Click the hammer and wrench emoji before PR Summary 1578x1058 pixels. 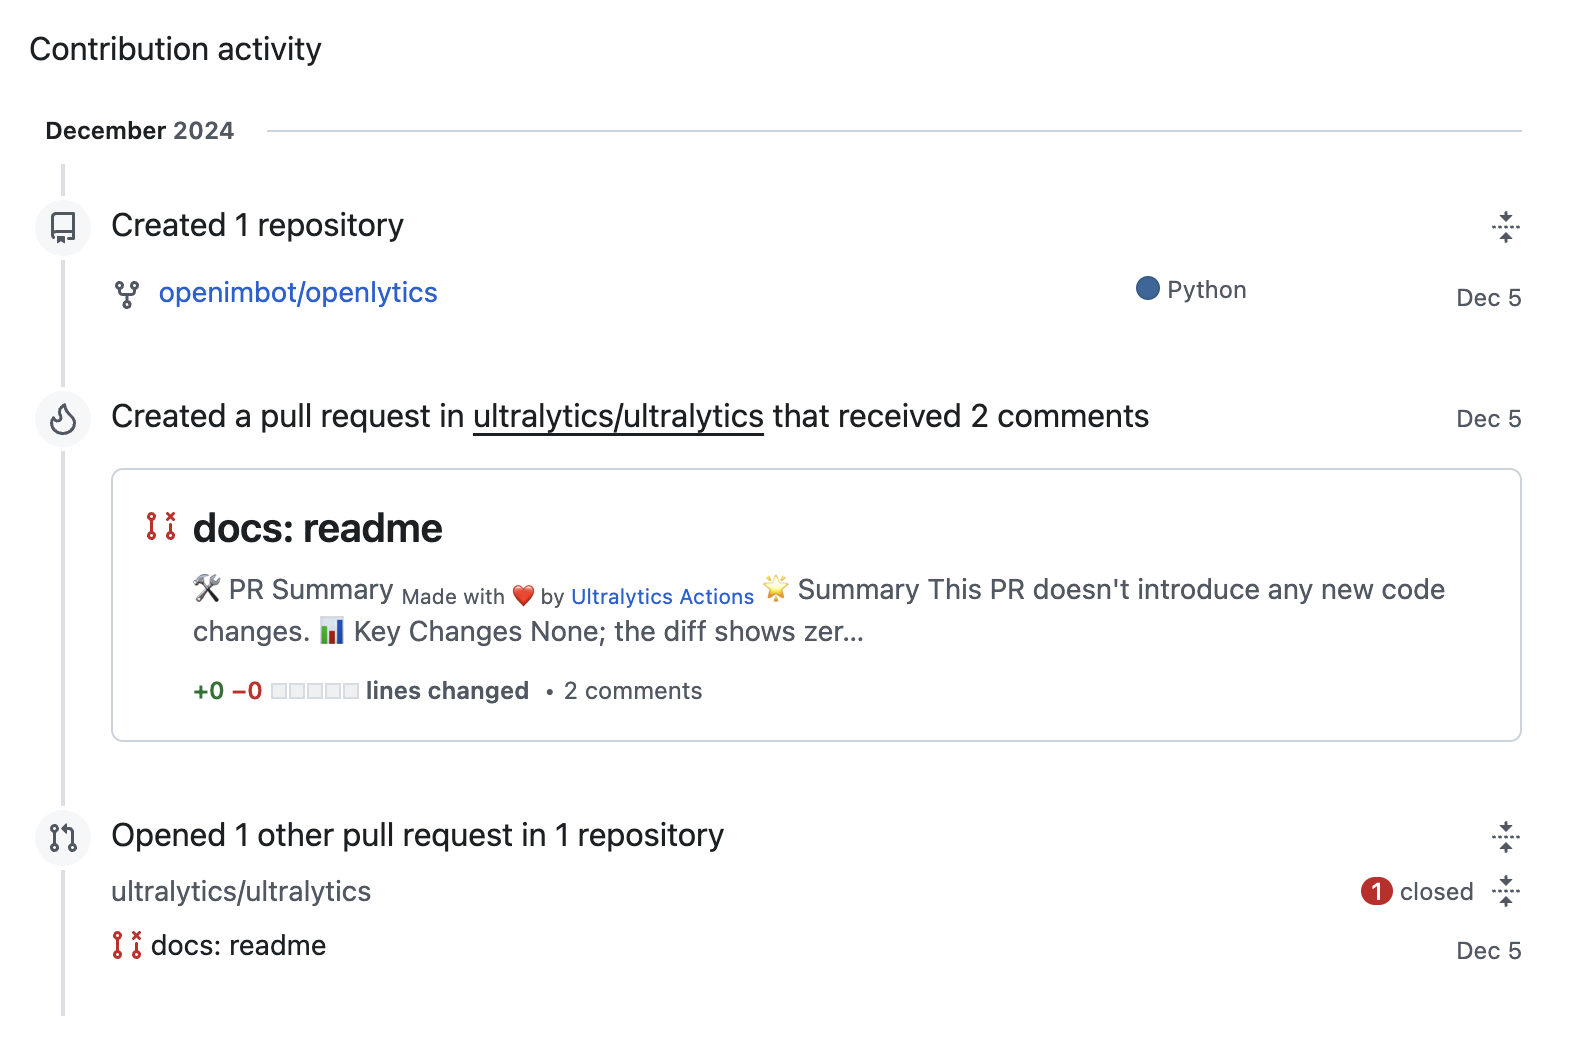pos(207,588)
